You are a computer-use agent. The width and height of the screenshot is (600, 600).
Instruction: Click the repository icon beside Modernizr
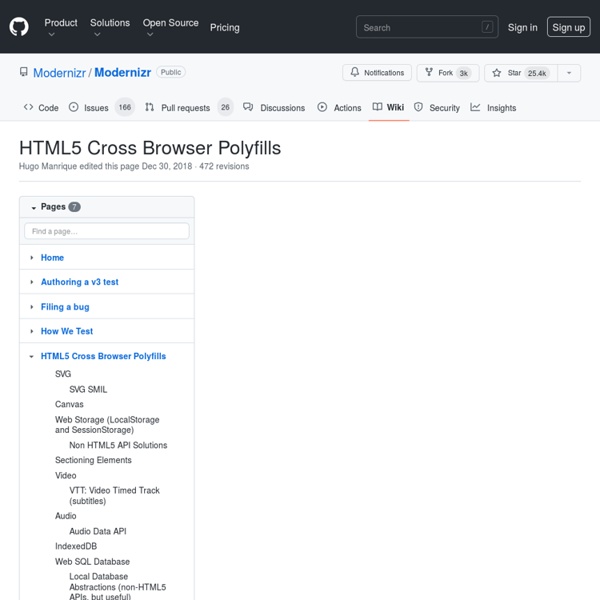[24, 72]
